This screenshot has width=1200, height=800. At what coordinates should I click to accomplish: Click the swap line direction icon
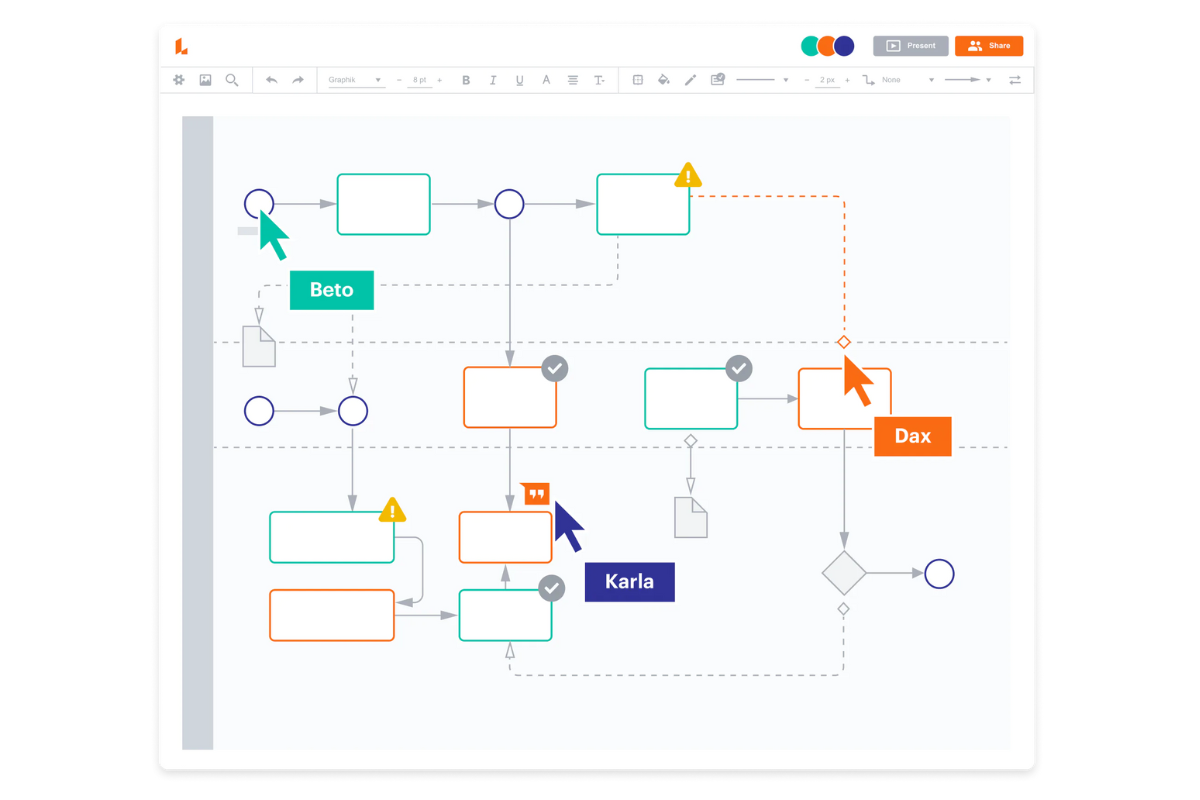1015,80
